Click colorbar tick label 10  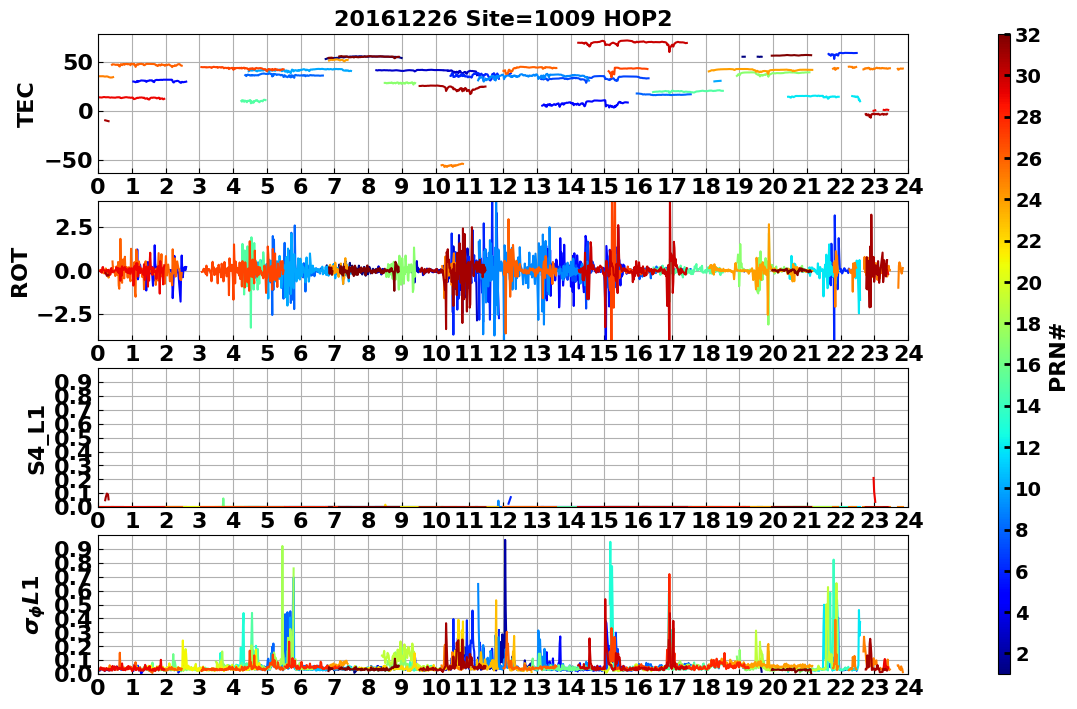(x=1028, y=488)
